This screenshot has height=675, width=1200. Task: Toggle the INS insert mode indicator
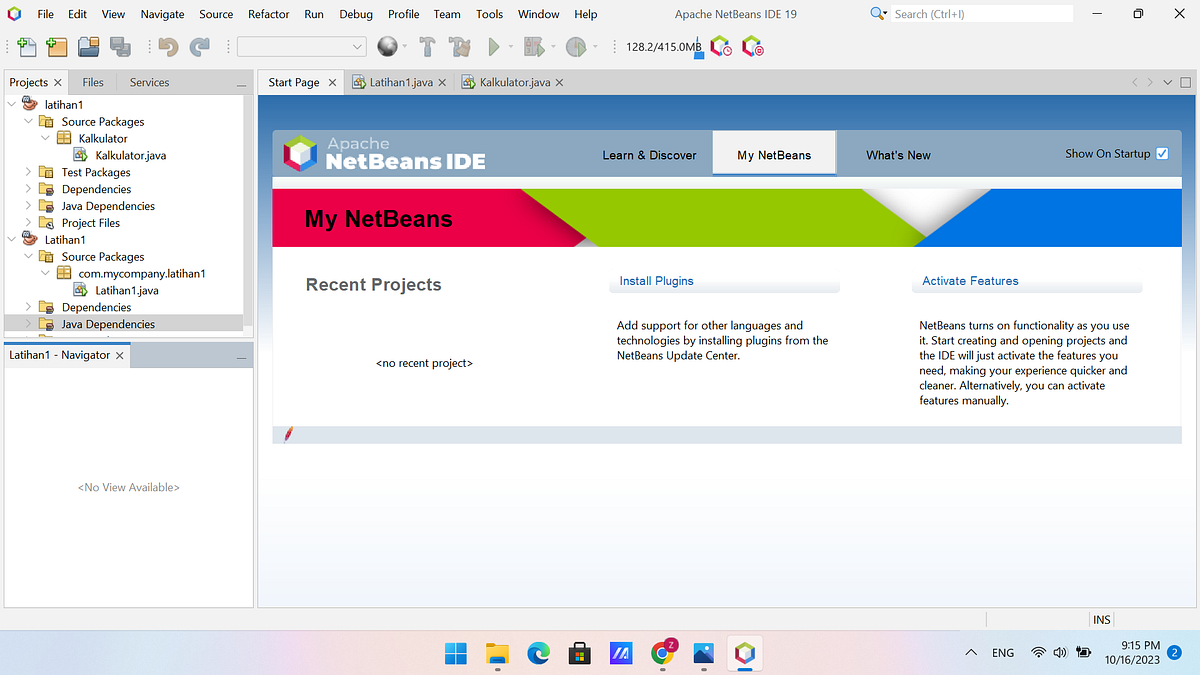tap(1101, 619)
